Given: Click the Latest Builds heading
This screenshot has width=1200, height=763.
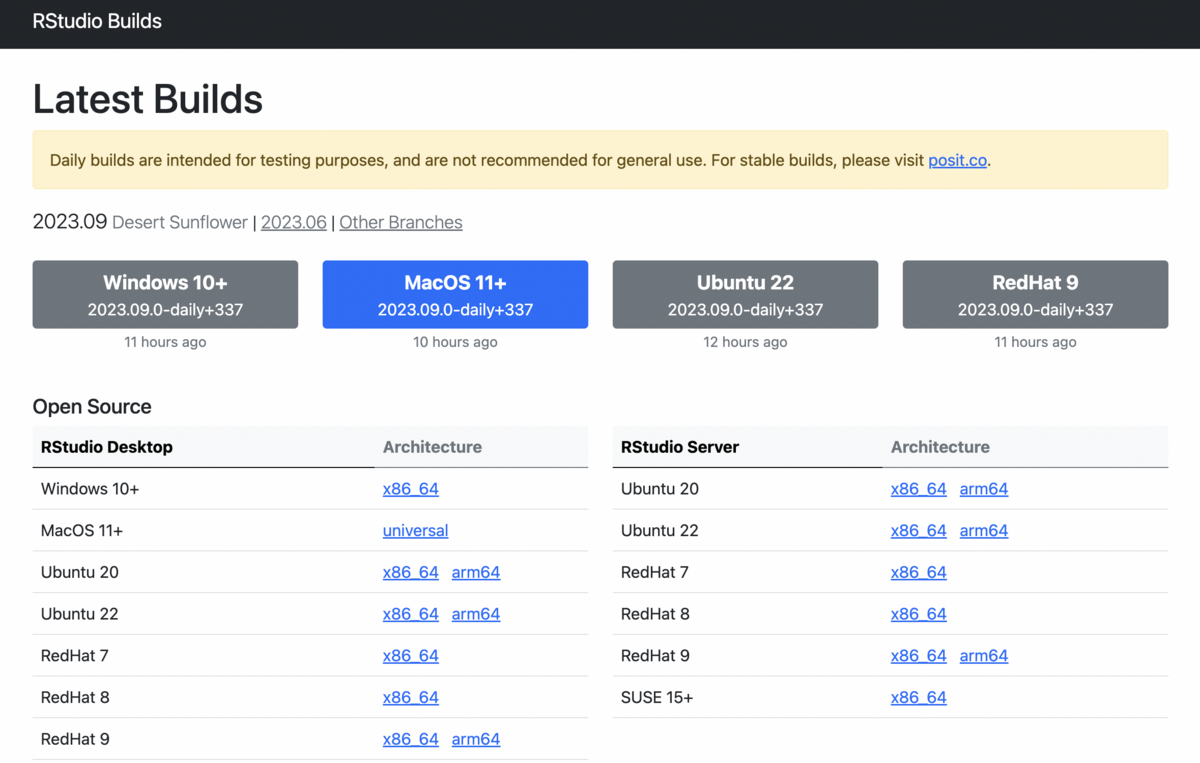Looking at the screenshot, I should click(x=148, y=99).
